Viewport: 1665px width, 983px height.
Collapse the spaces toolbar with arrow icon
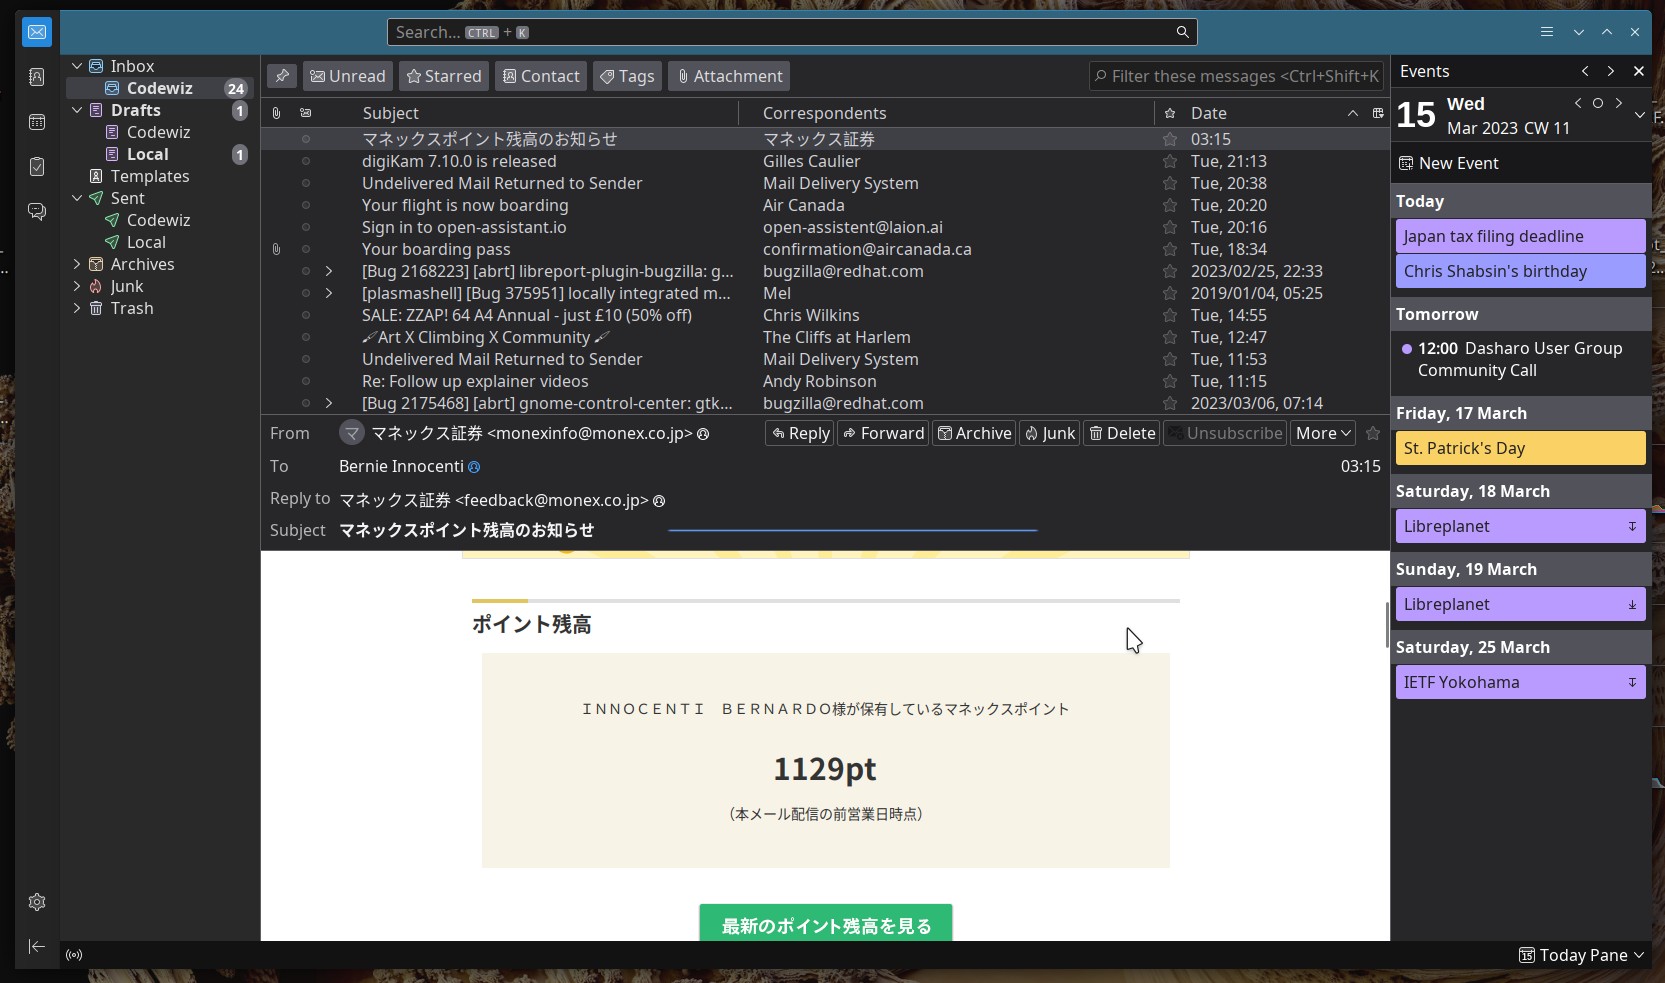click(x=37, y=946)
